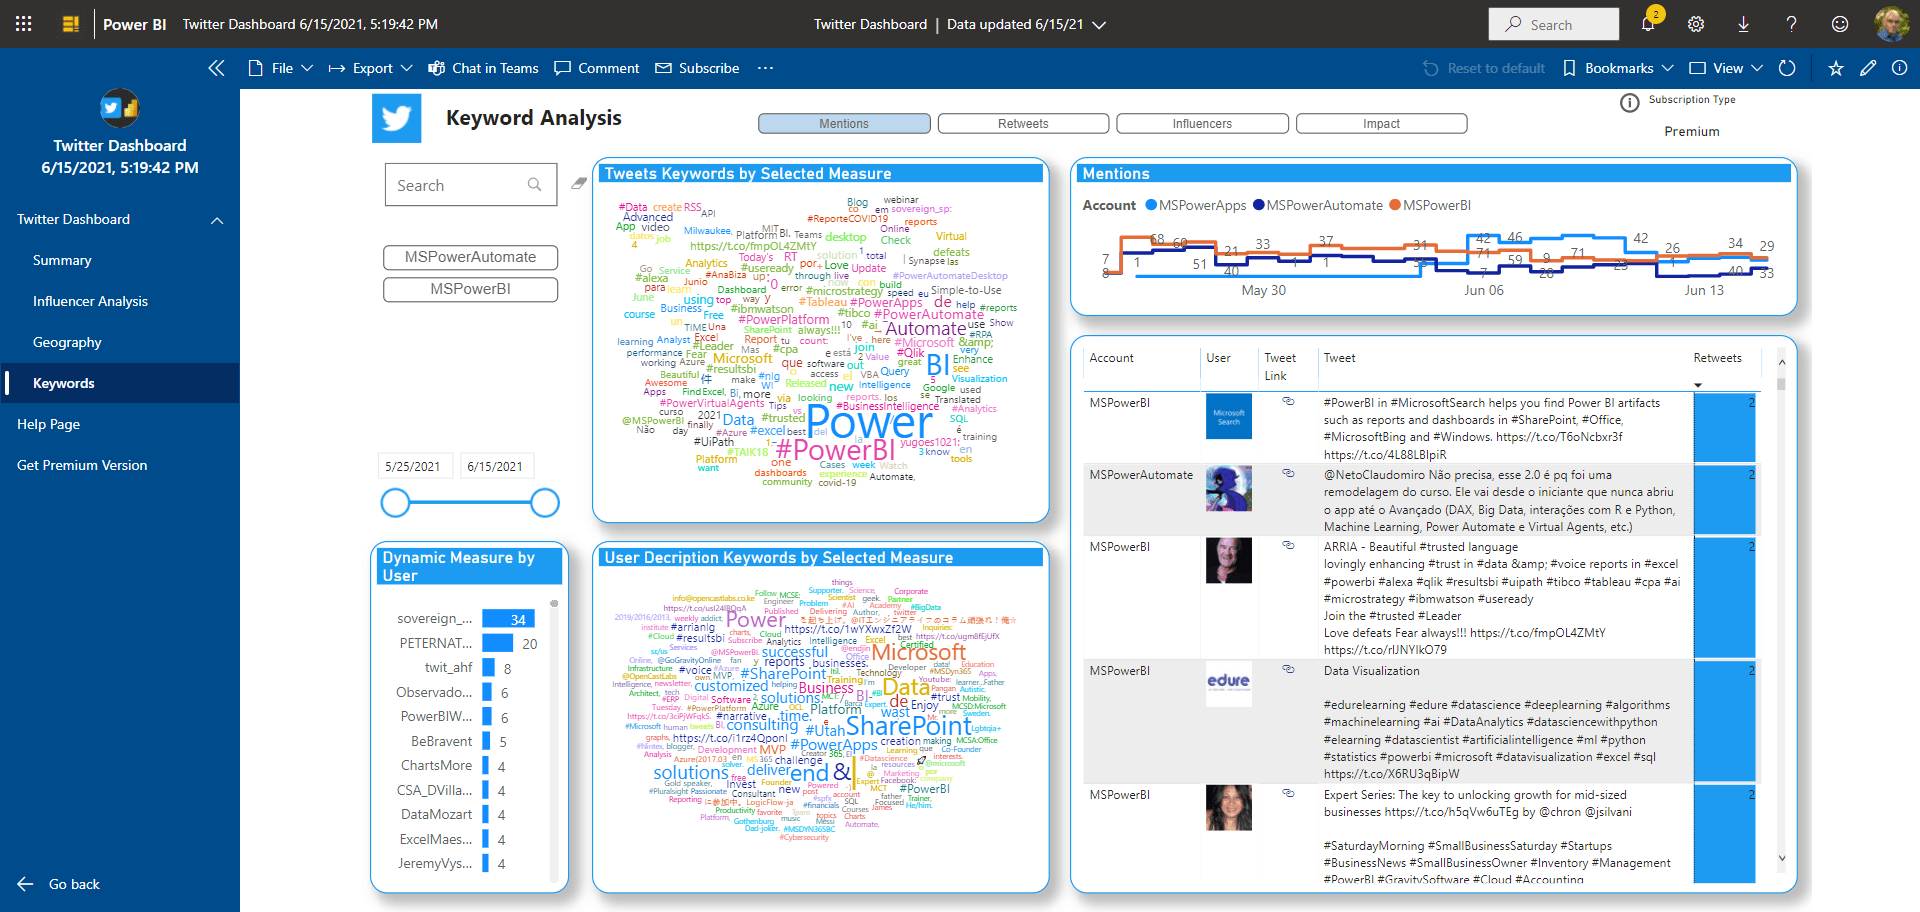Click Chat in Teams button
This screenshot has height=912, width=1920.
(483, 68)
